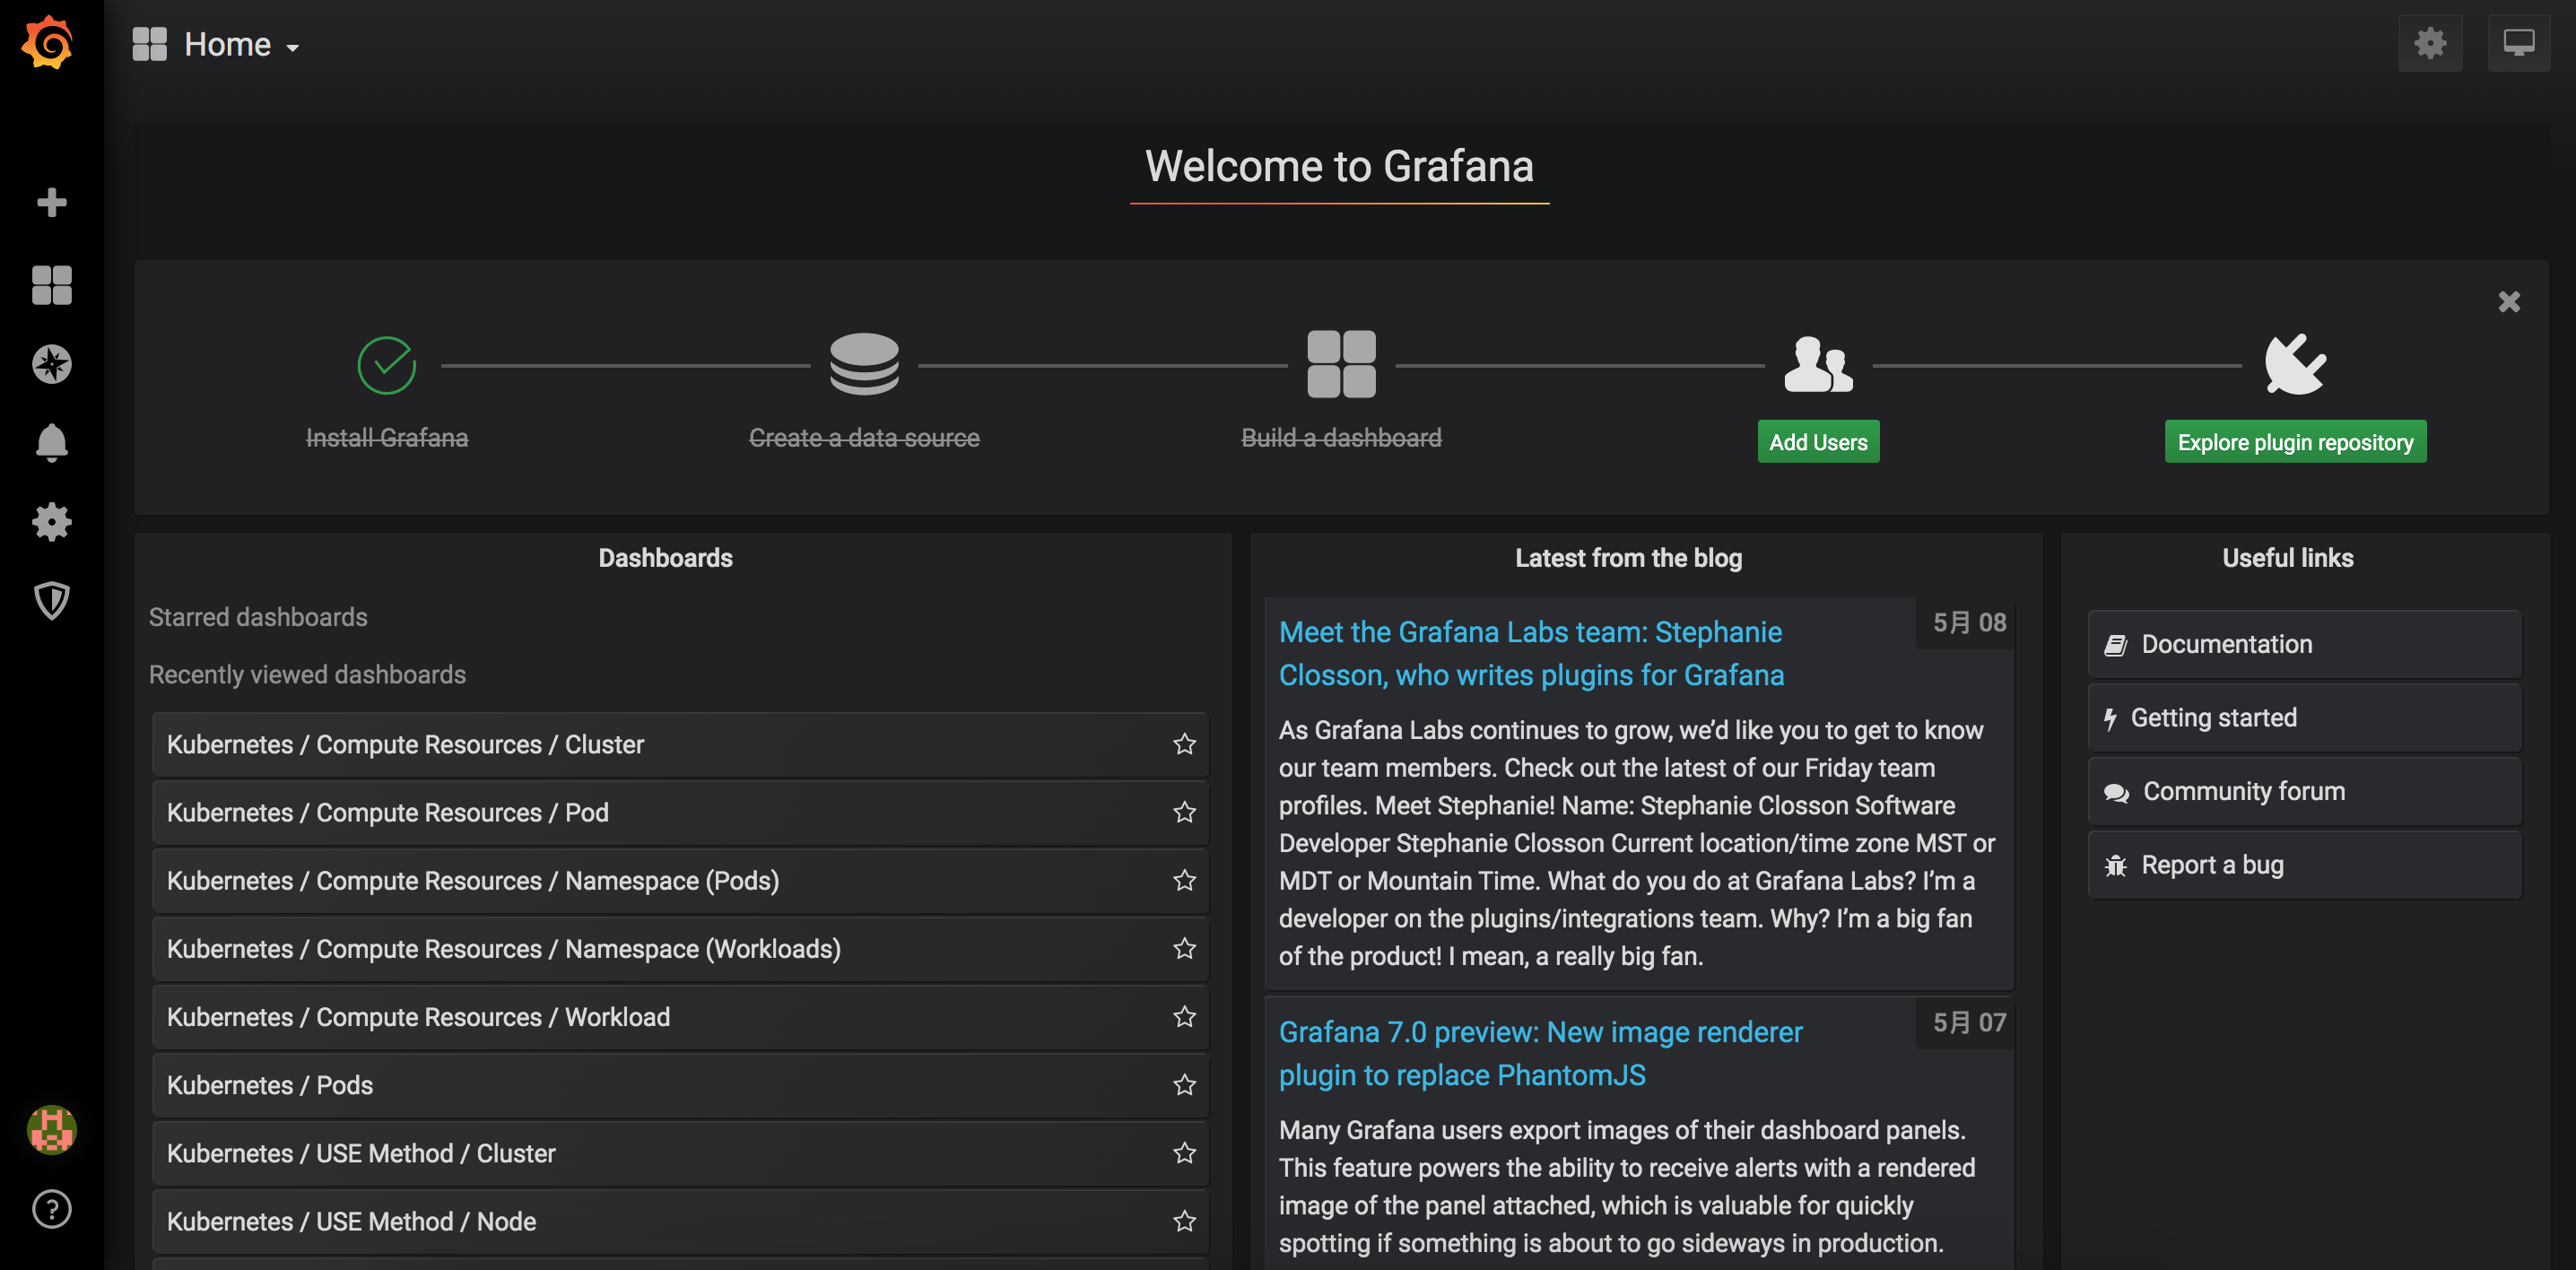Open Alerting bell icon in sidebar
The image size is (2576, 1270).
click(x=51, y=442)
